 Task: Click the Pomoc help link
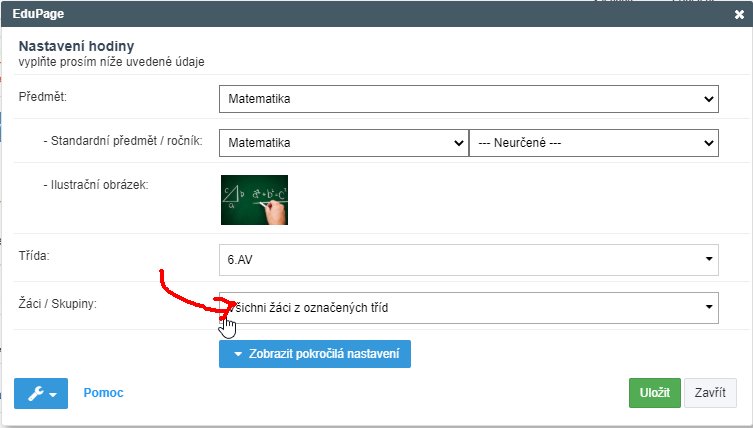(x=103, y=393)
